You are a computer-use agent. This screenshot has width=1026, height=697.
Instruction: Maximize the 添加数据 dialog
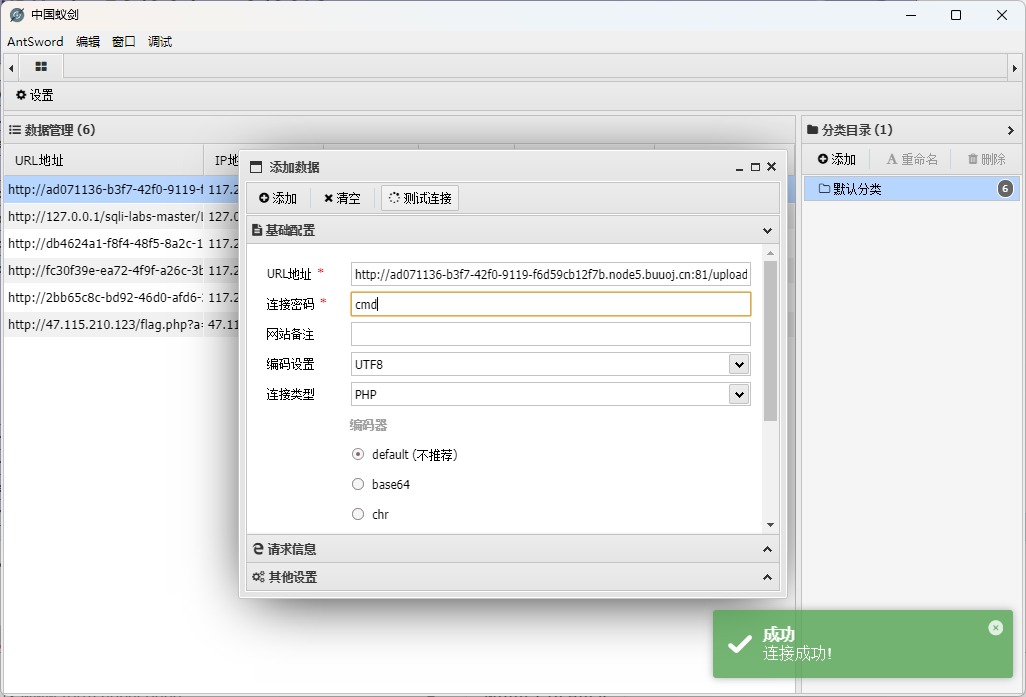[x=755, y=167]
